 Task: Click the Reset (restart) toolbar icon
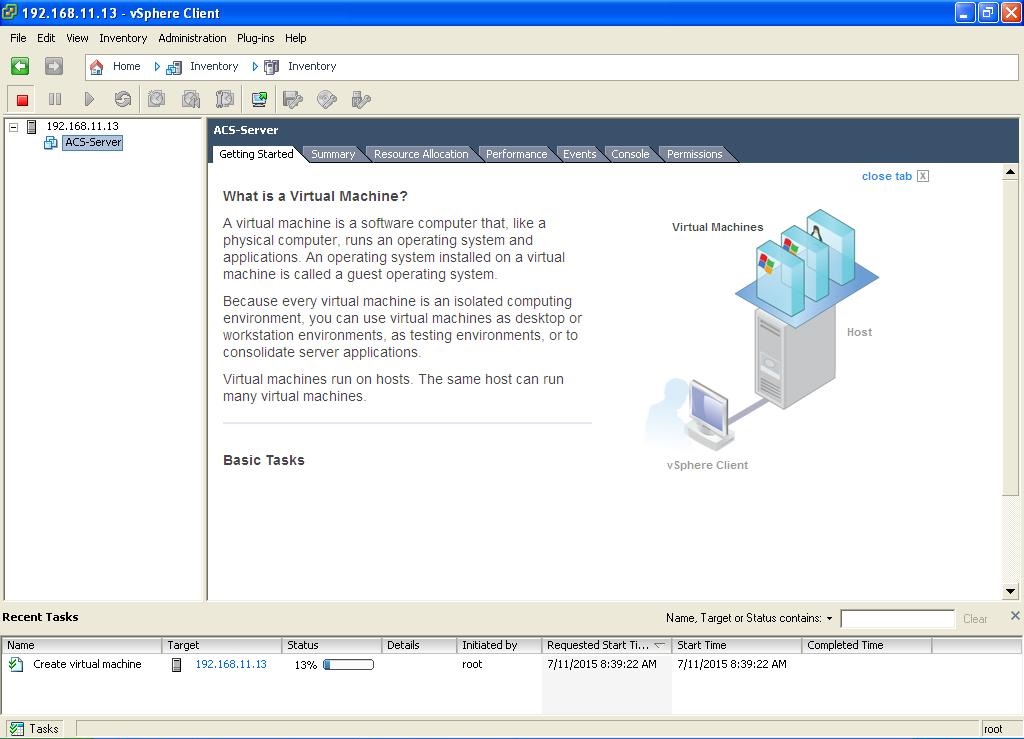coord(123,99)
